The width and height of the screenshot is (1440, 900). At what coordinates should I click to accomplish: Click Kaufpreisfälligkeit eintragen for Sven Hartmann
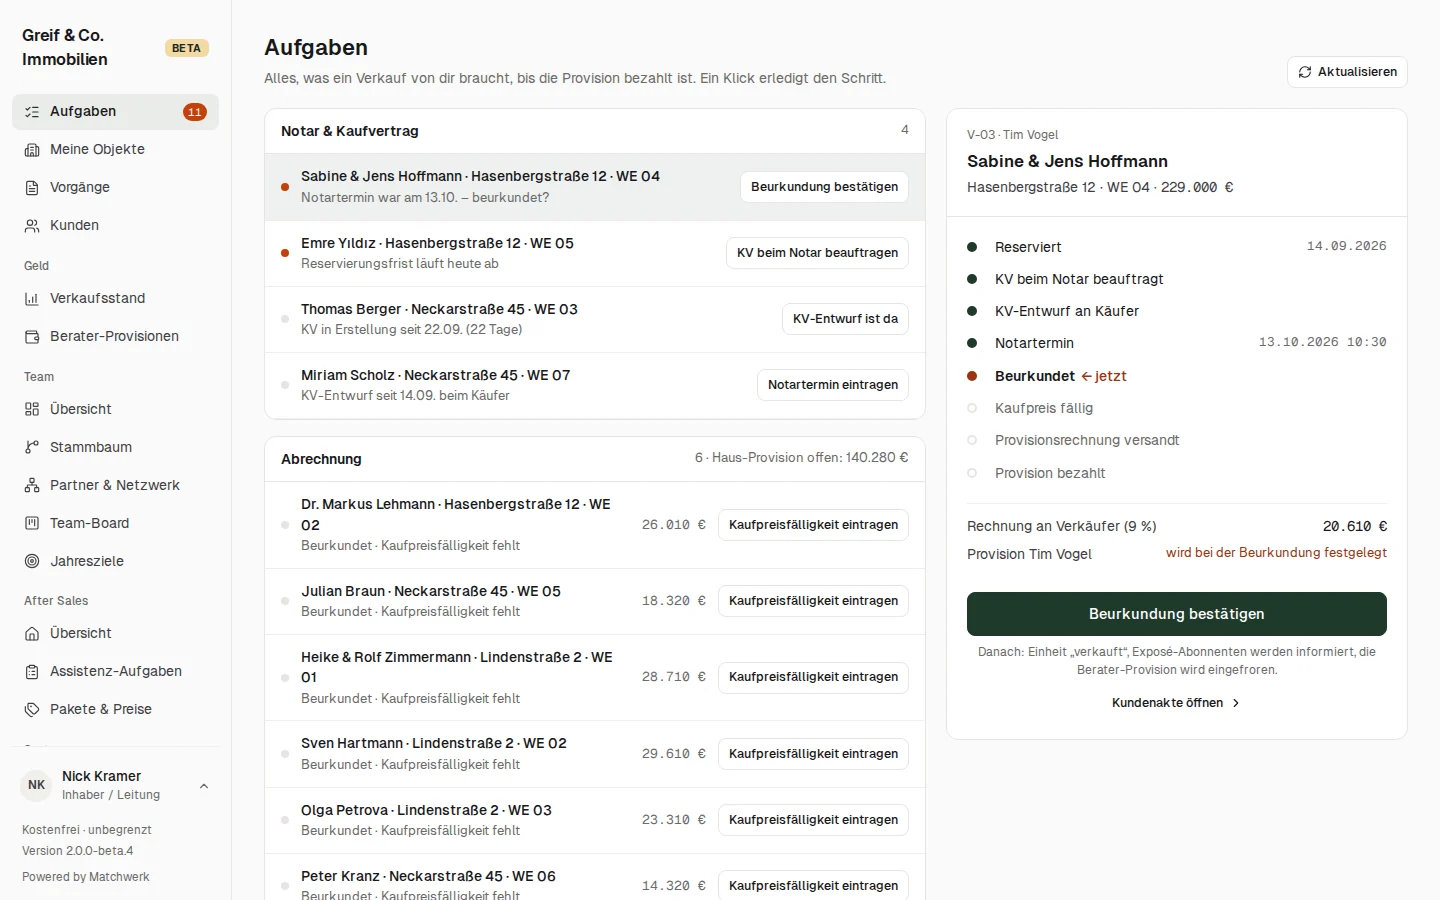pos(813,754)
